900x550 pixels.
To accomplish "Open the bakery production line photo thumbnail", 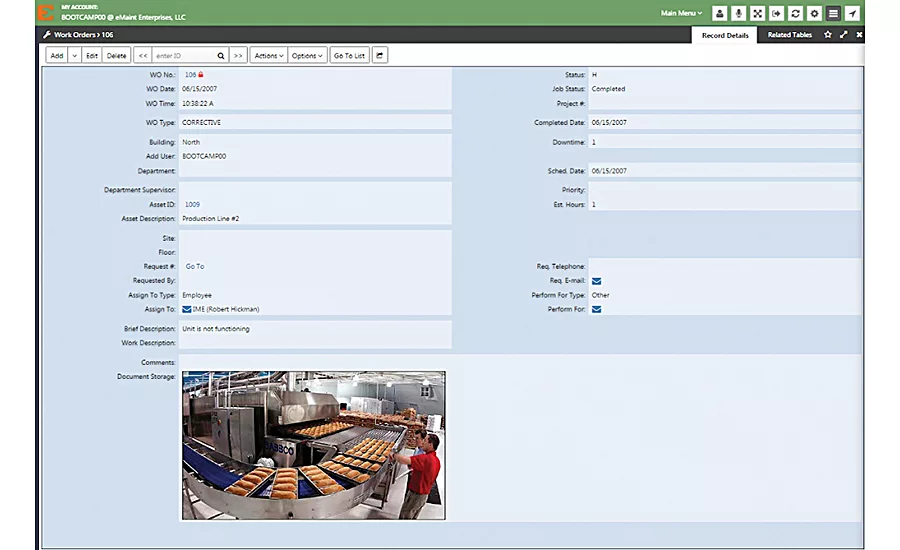I will coord(313,445).
